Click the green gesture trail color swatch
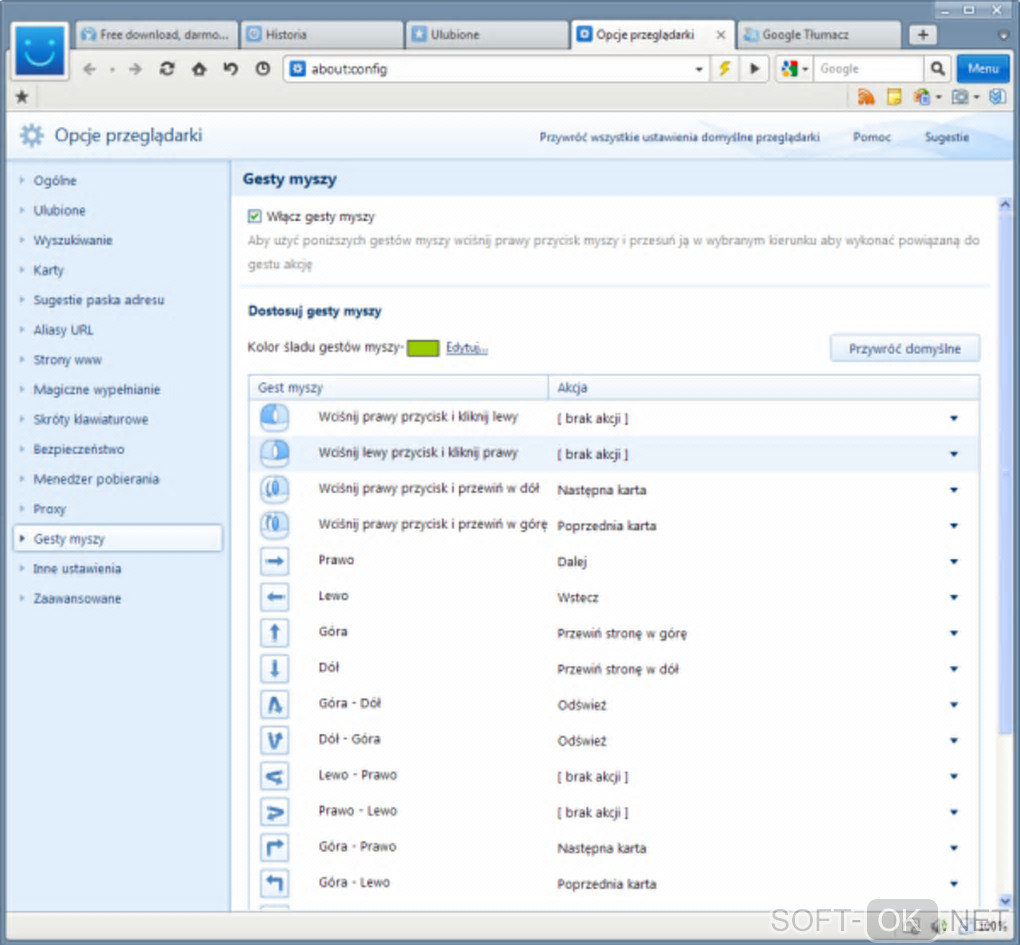 pyautogui.click(x=423, y=348)
